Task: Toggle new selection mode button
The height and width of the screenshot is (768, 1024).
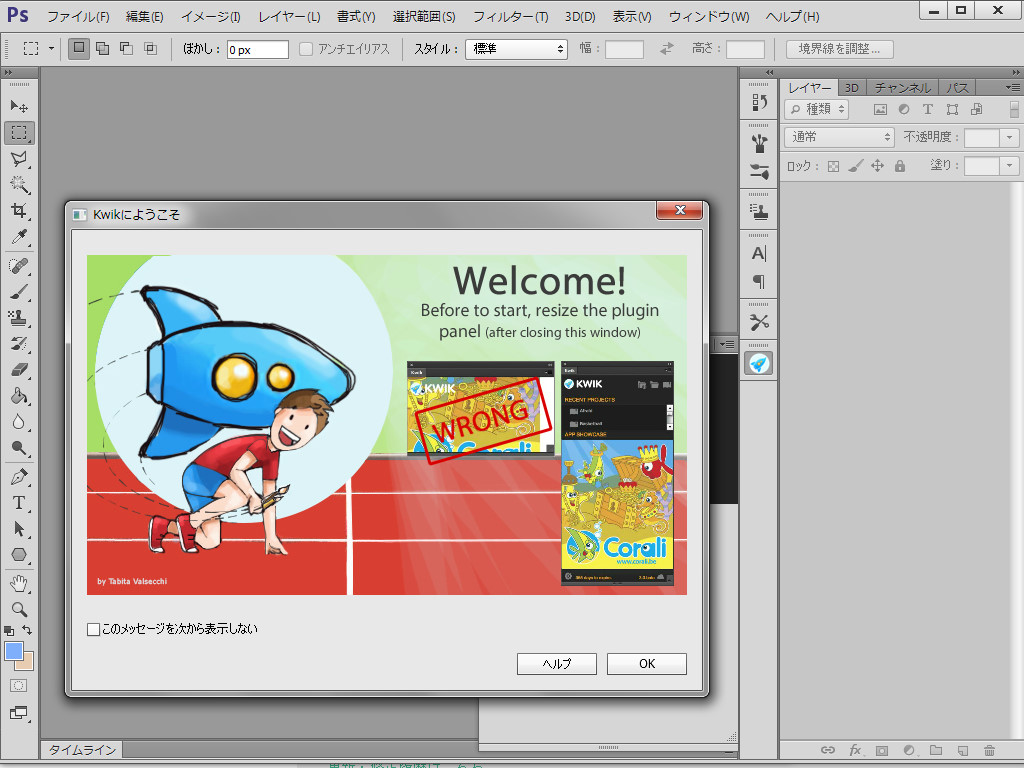Action: [79, 48]
